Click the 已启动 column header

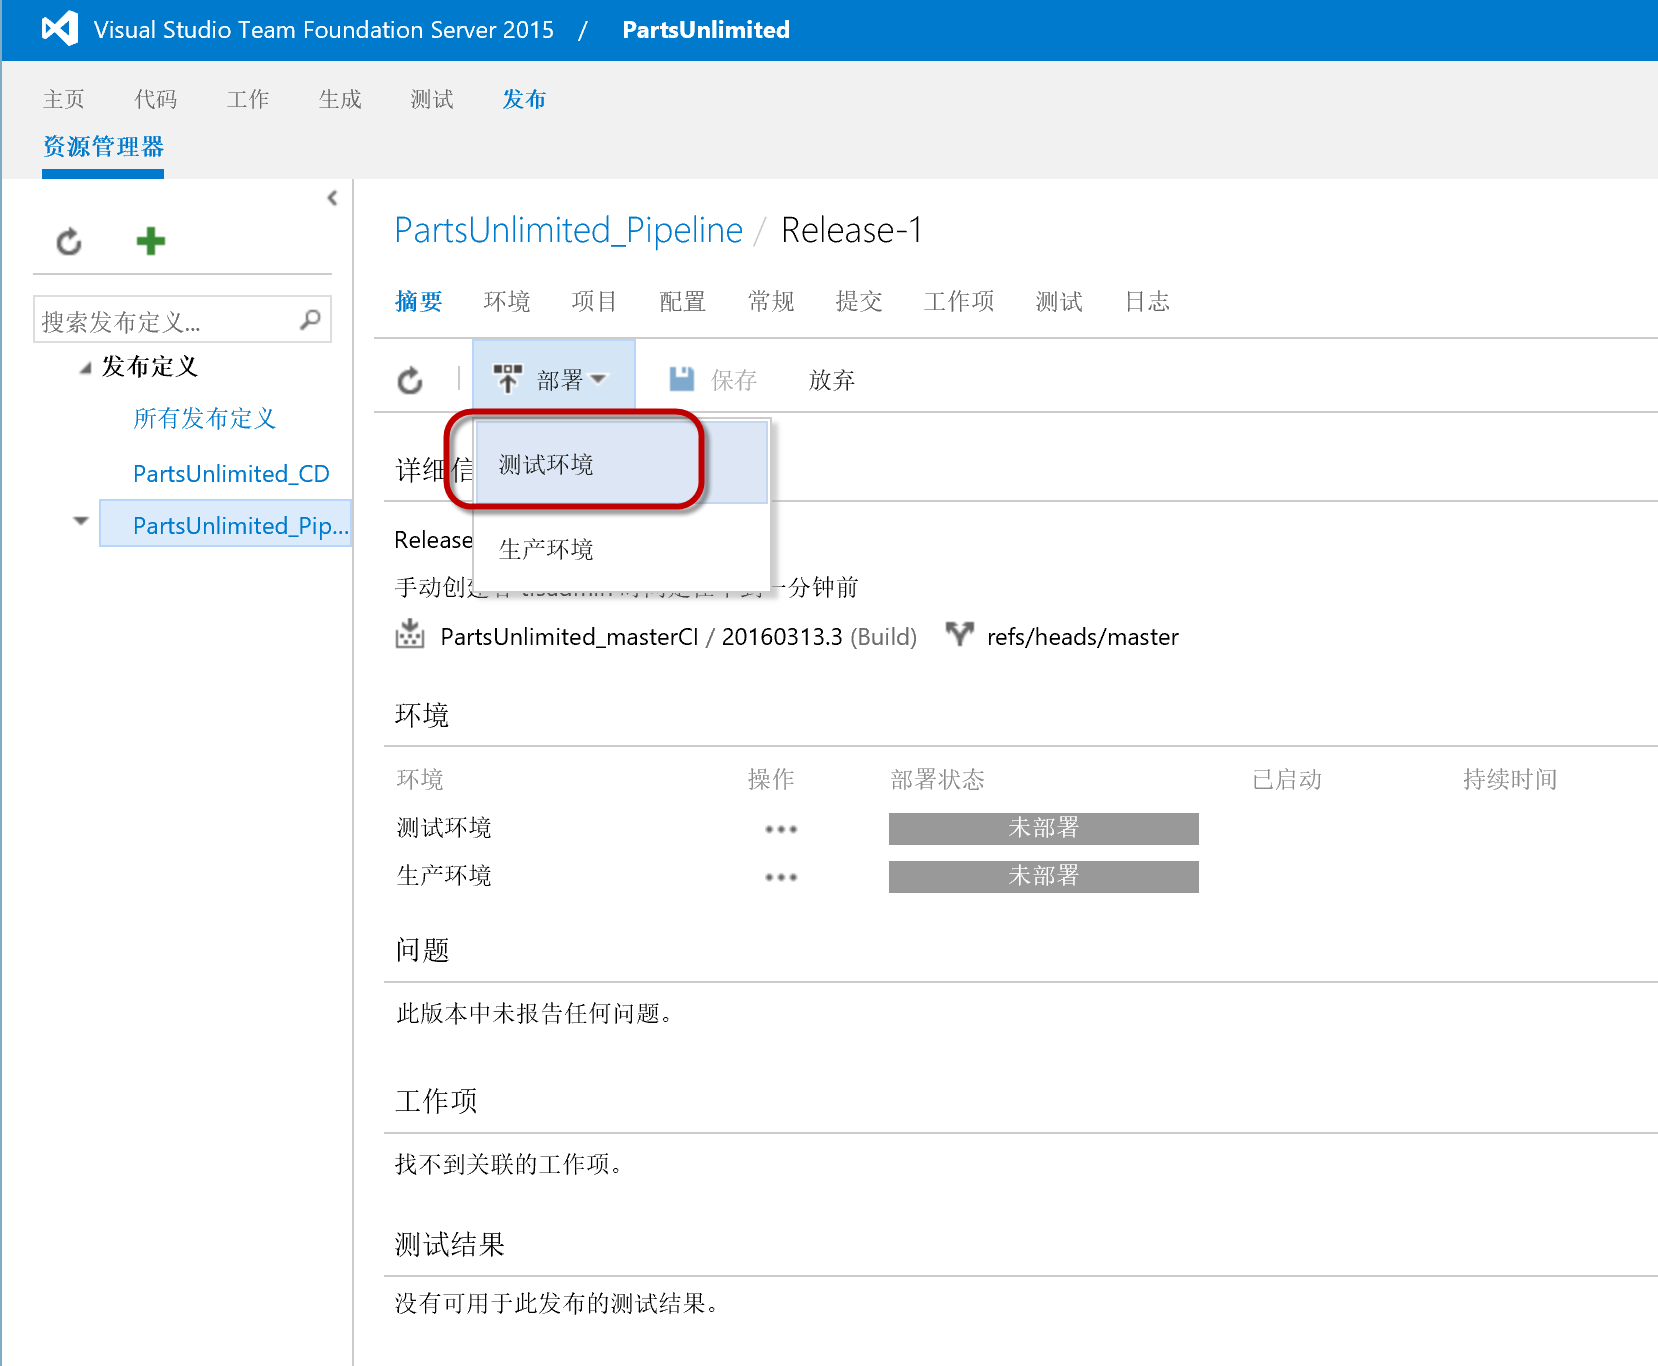click(1287, 779)
